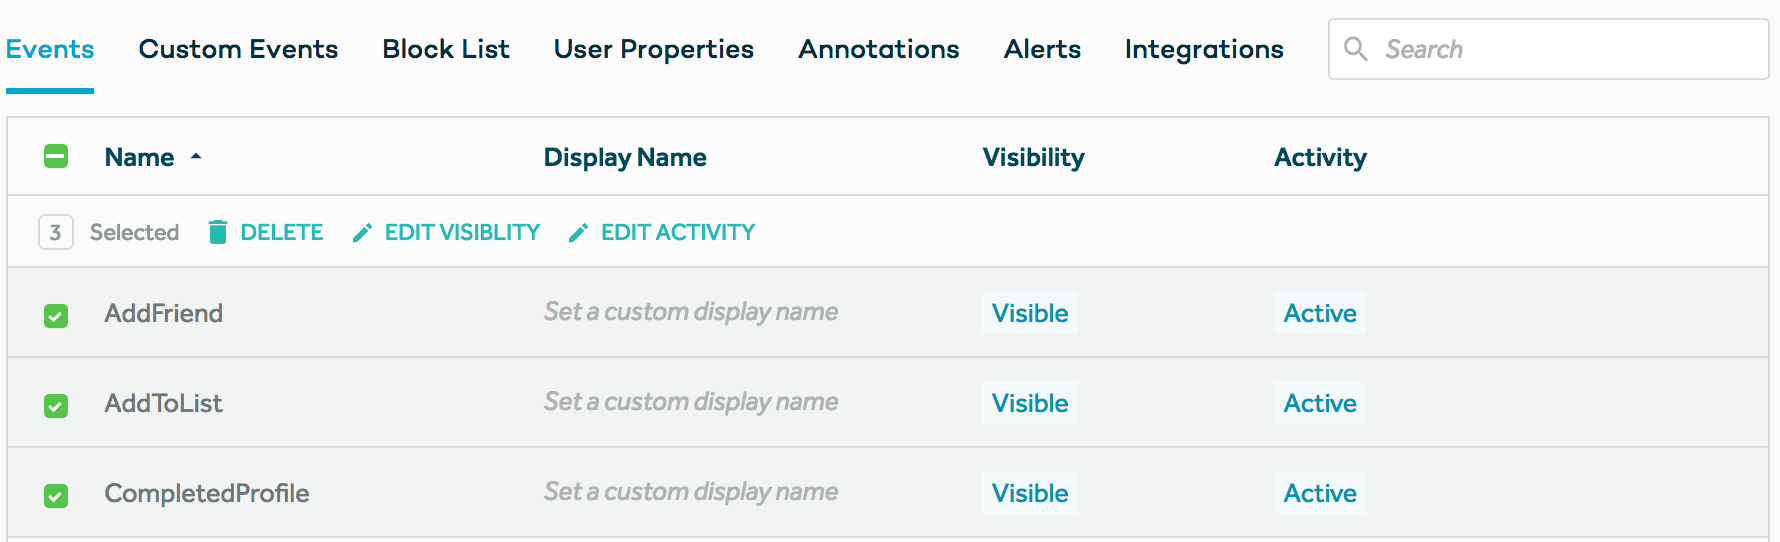Toggle the select-all checkbox in header
The height and width of the screenshot is (542, 1780).
pos(56,156)
